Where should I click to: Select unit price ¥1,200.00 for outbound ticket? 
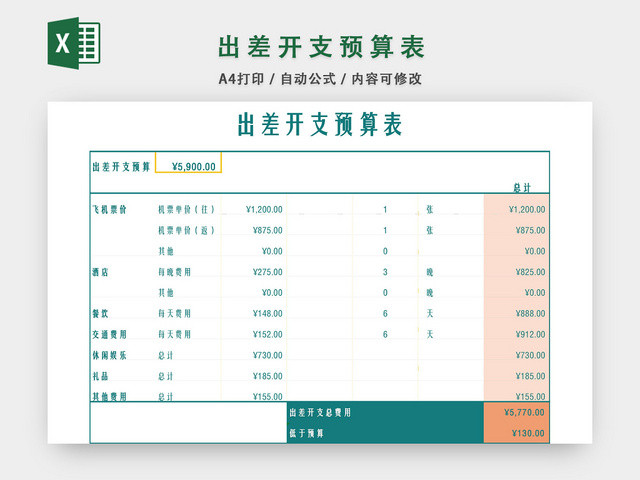tap(264, 210)
